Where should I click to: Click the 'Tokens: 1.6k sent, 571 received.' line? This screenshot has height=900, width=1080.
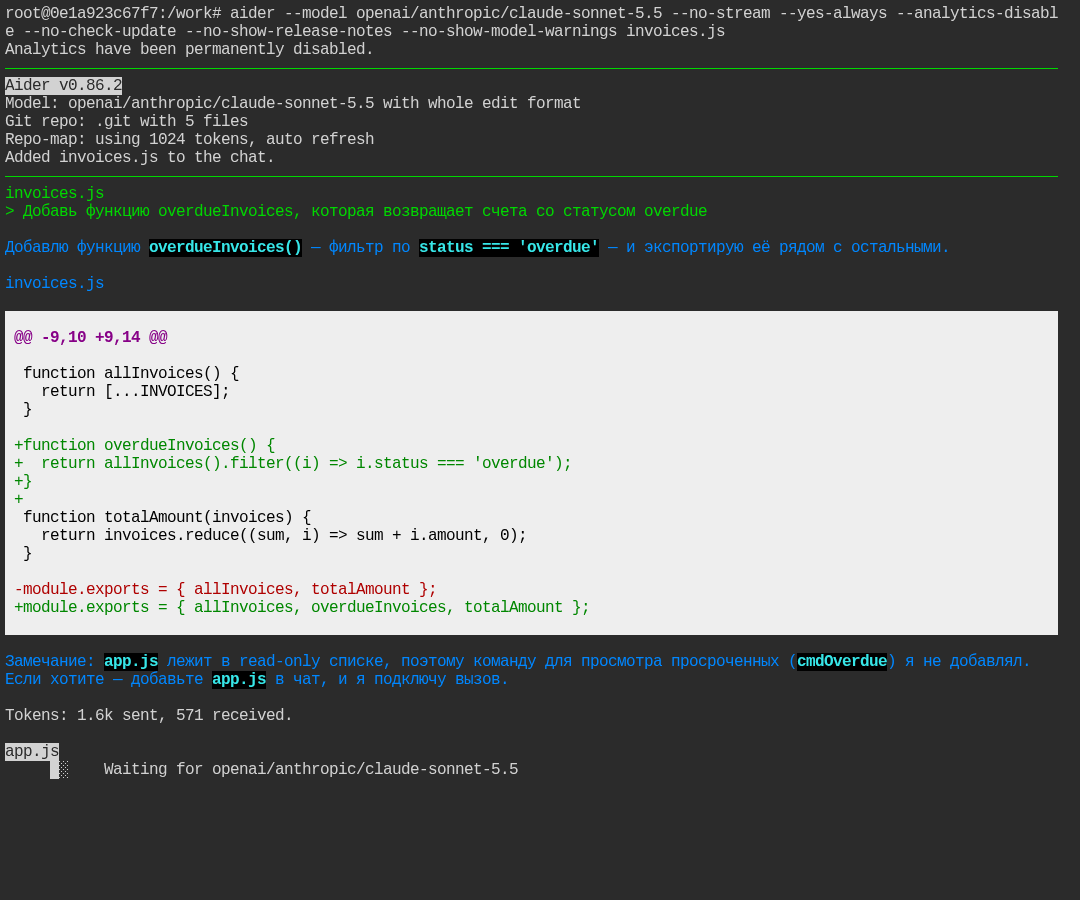click(149, 715)
